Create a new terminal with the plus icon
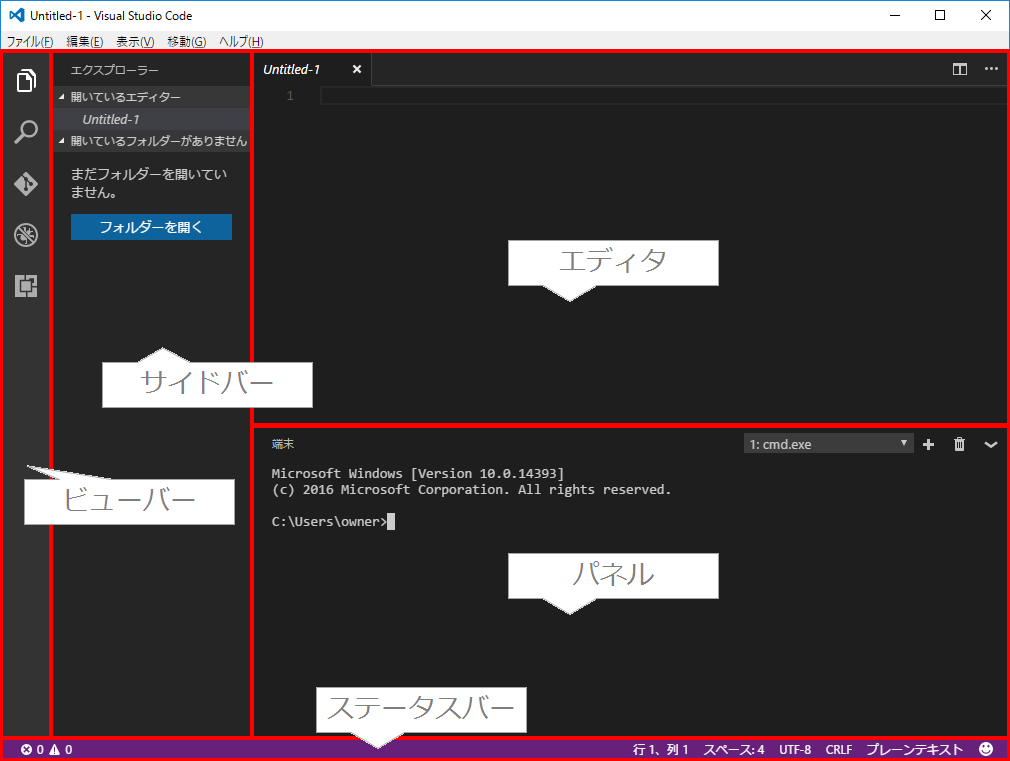This screenshot has height=761, width=1010. point(928,444)
